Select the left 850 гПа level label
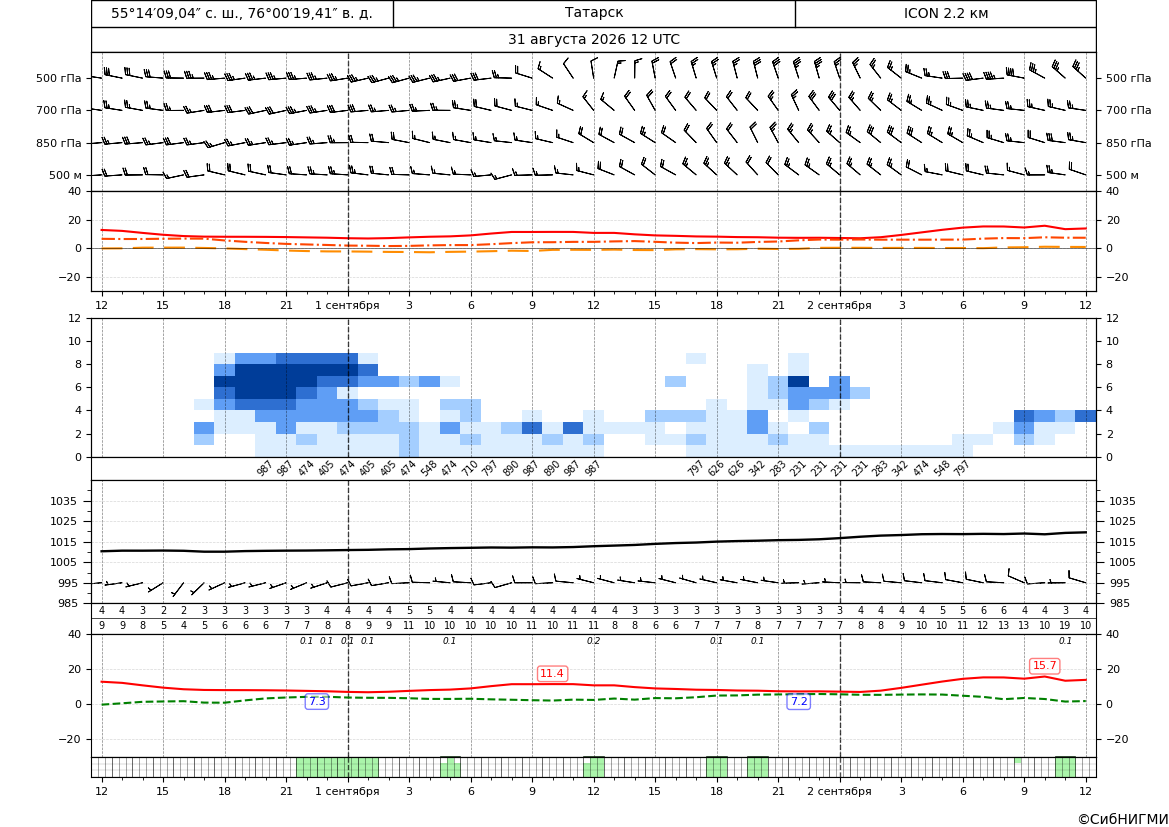 (x=58, y=143)
